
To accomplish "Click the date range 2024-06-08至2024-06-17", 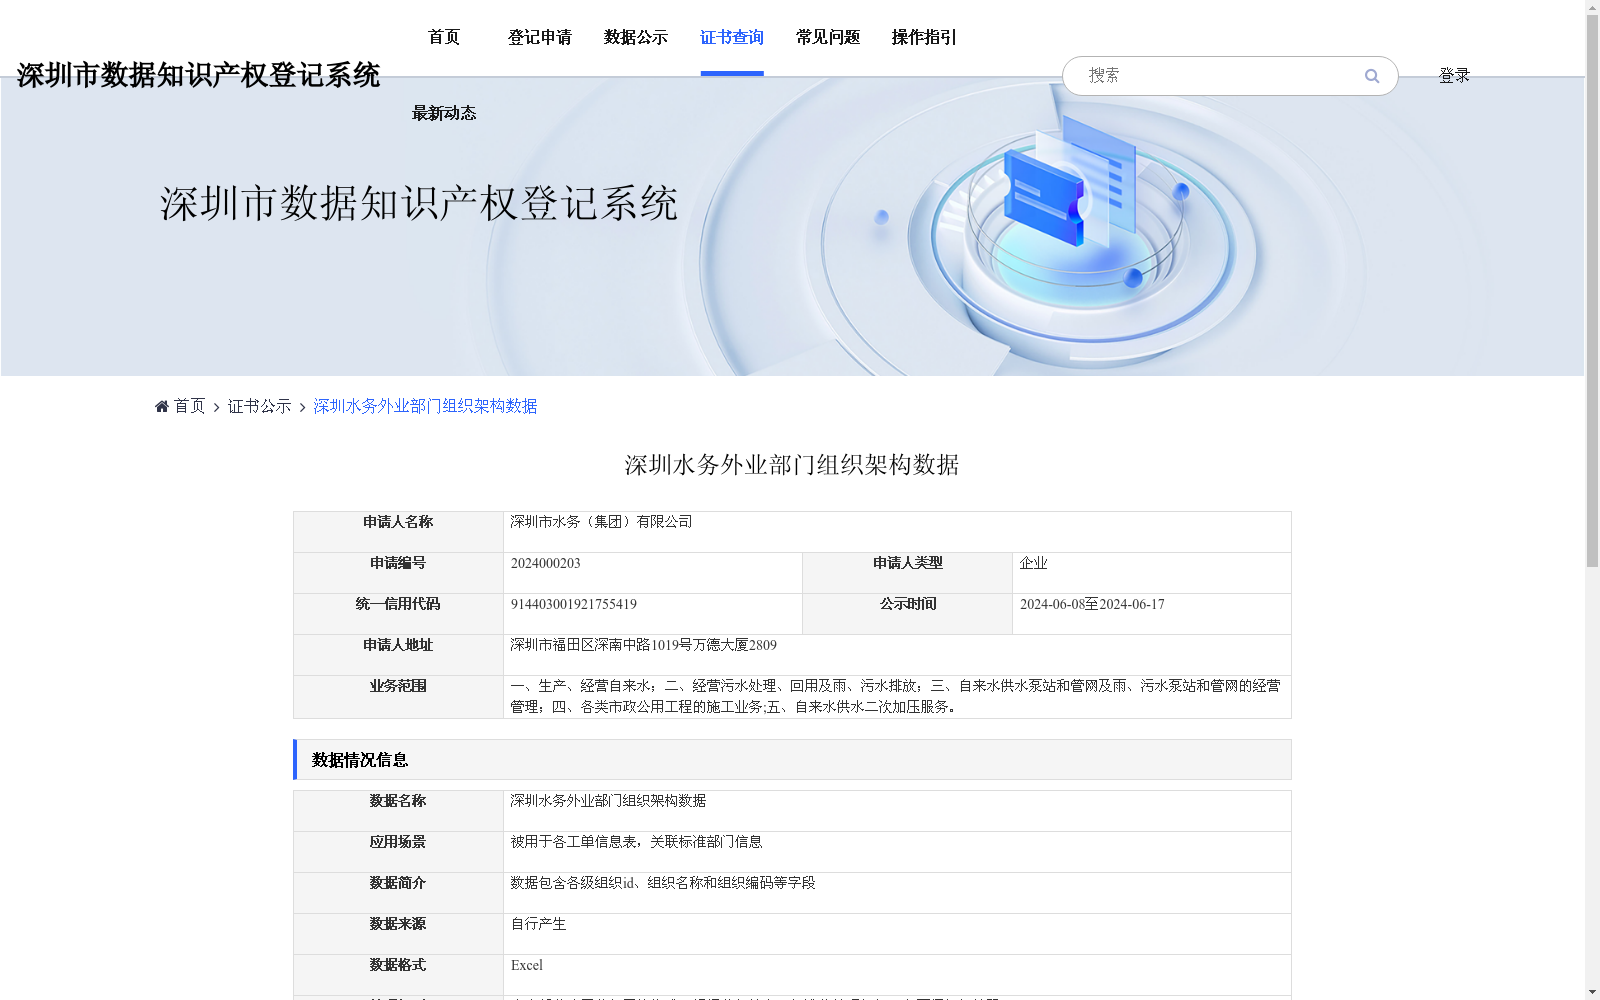I will point(1092,604).
